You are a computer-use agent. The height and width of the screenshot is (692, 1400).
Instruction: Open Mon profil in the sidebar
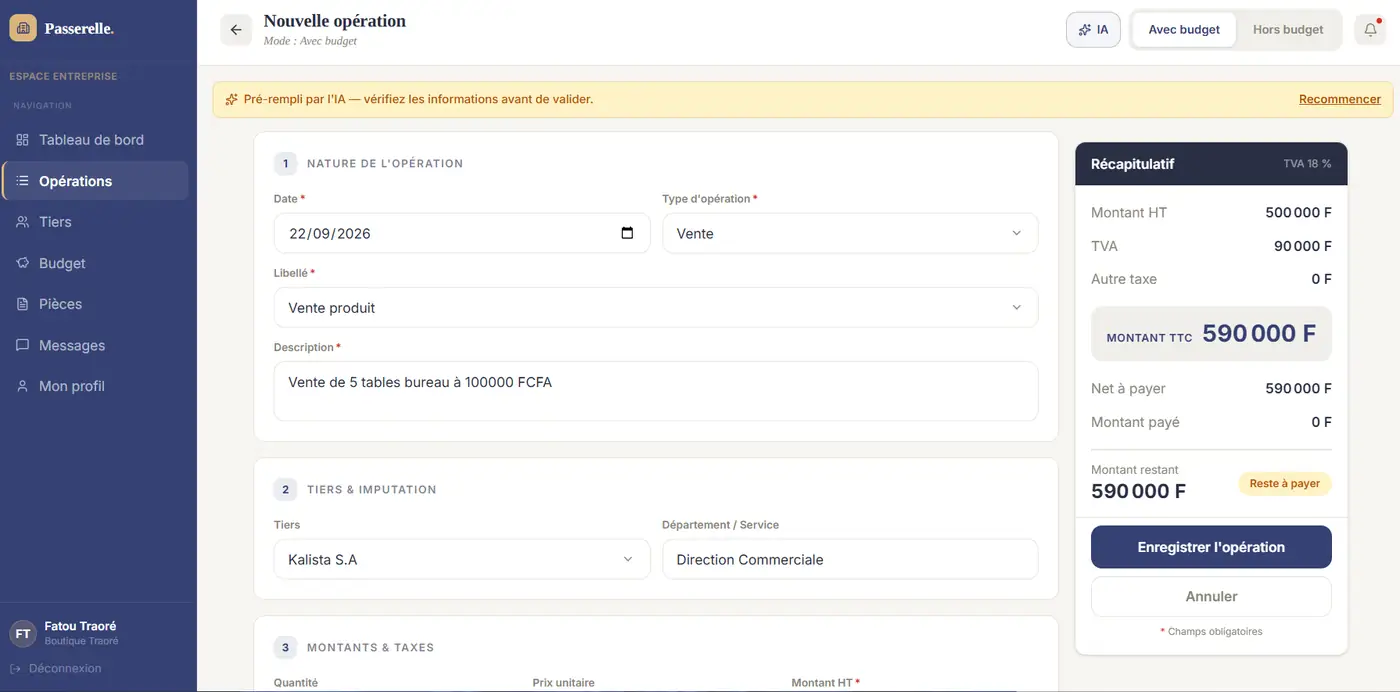(95, 386)
